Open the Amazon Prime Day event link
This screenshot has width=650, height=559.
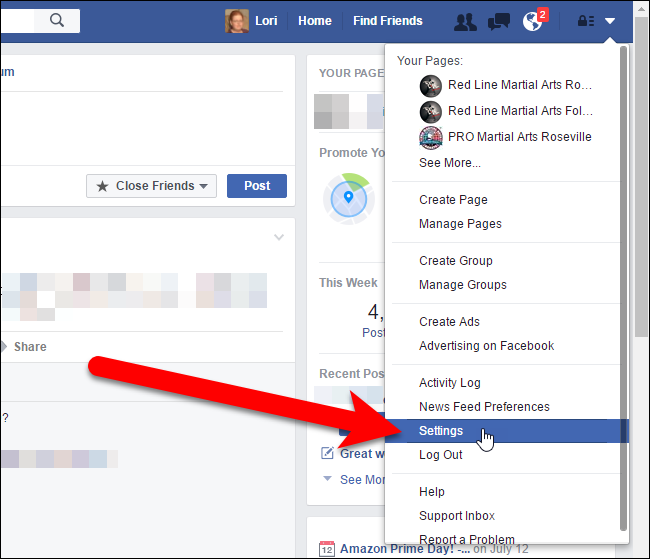click(x=405, y=549)
